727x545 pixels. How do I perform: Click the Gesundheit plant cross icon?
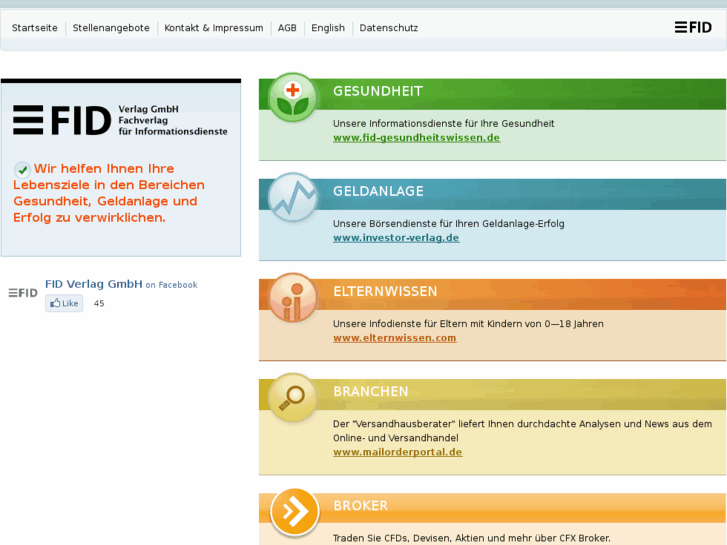pos(293,98)
